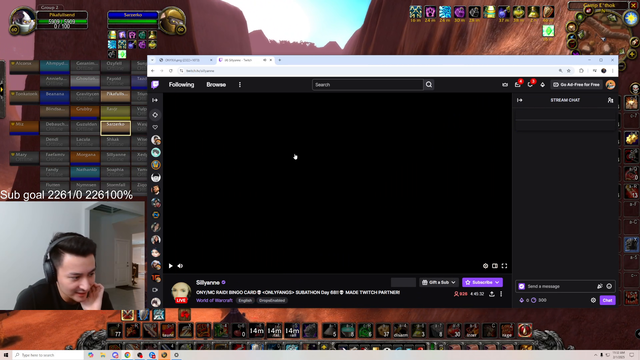Open the Chrome three-dot menu
The height and width of the screenshot is (360, 640).
(x=612, y=71)
